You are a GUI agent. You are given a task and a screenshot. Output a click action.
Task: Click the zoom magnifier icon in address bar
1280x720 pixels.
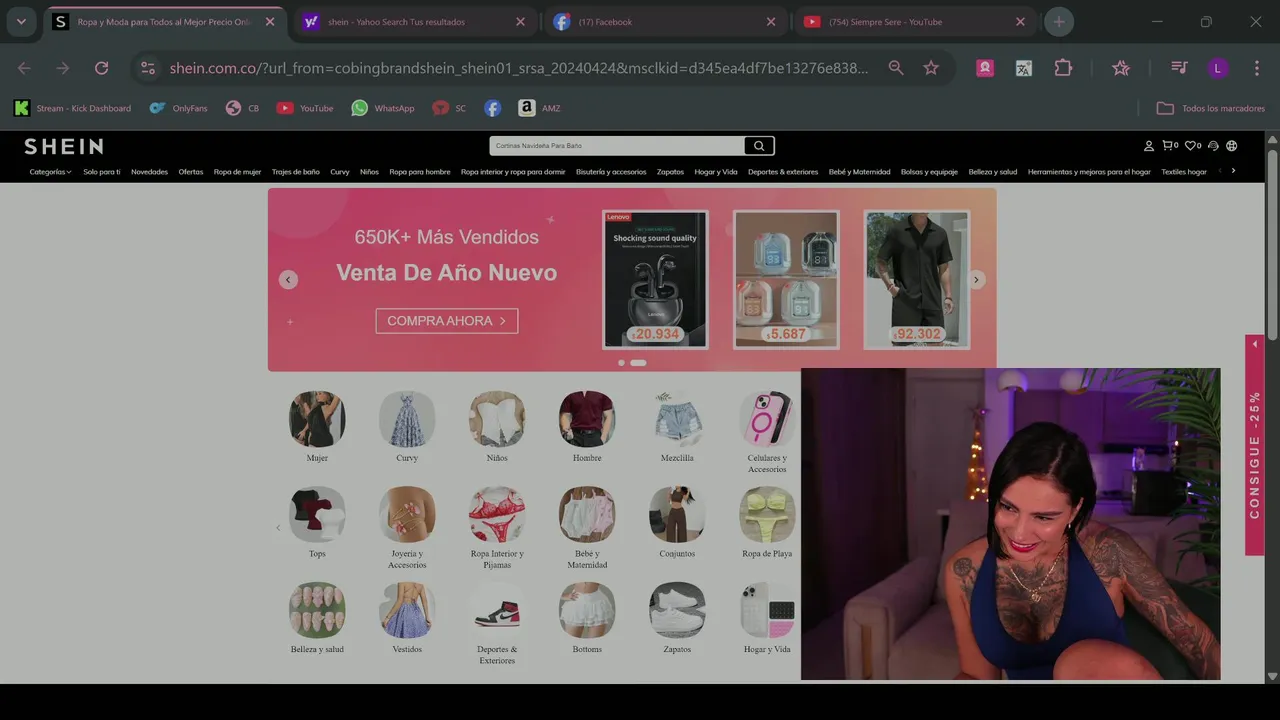point(896,68)
